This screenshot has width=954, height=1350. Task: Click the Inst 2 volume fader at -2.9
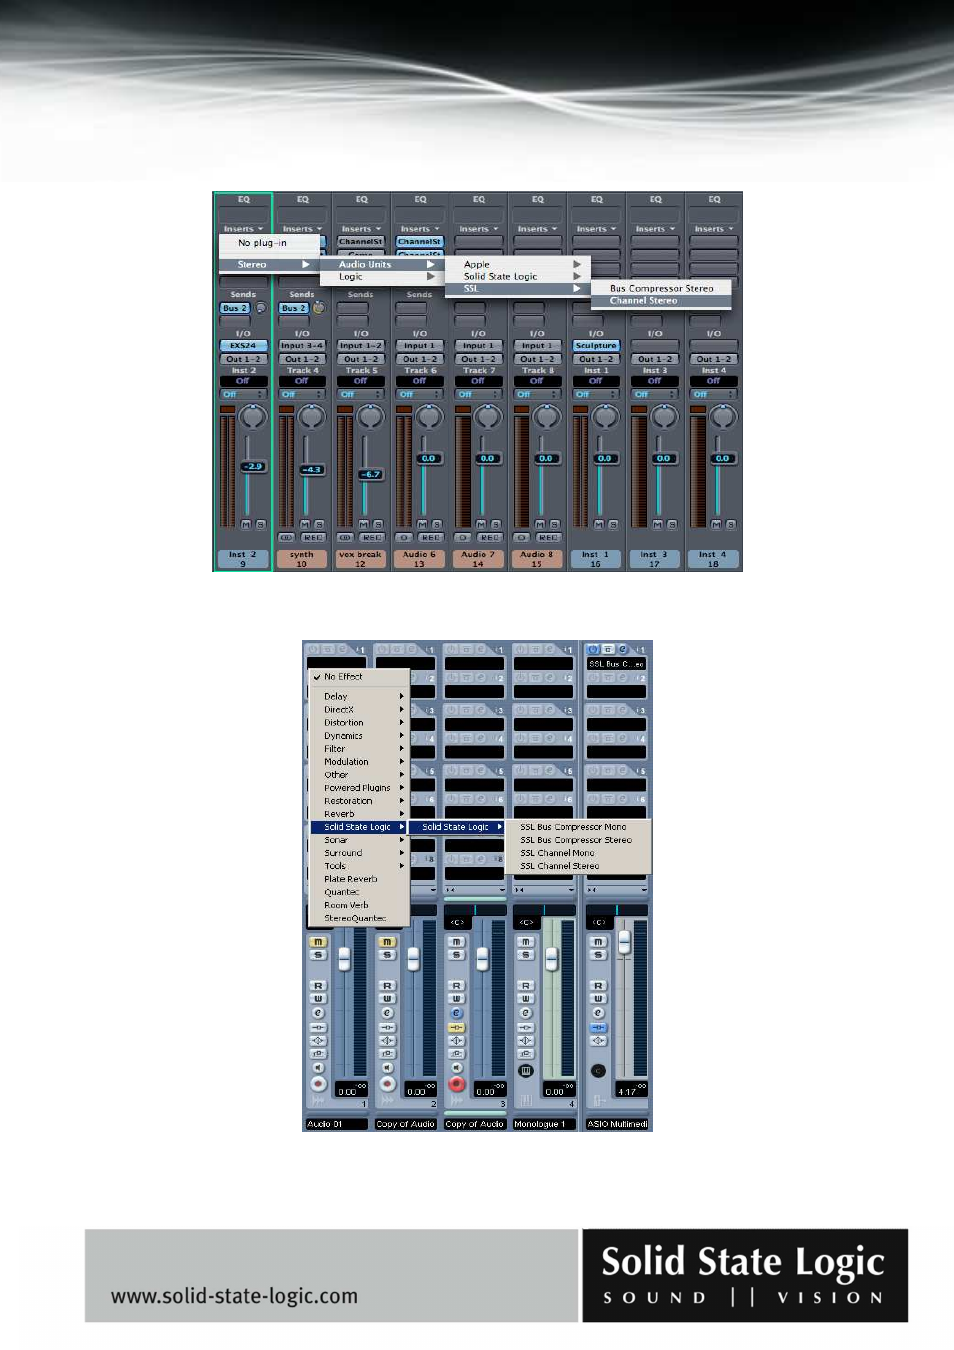point(253,466)
